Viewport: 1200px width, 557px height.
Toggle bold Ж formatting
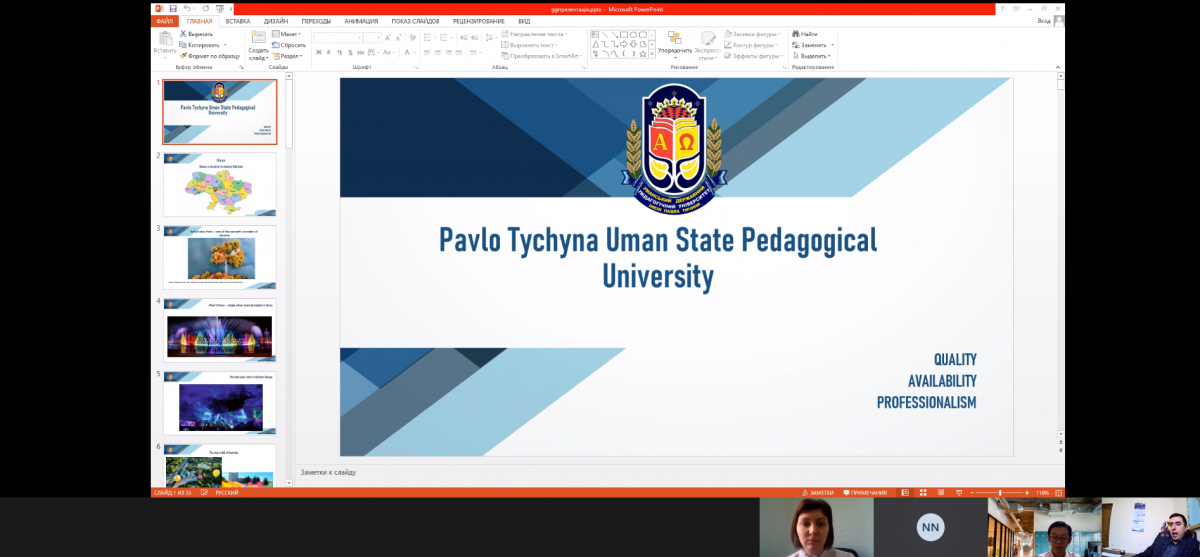pos(318,52)
